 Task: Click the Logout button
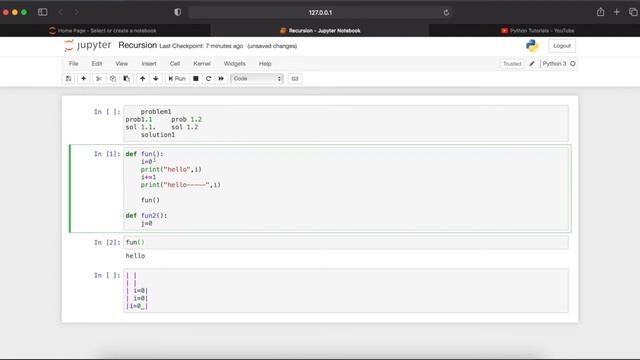(x=562, y=46)
